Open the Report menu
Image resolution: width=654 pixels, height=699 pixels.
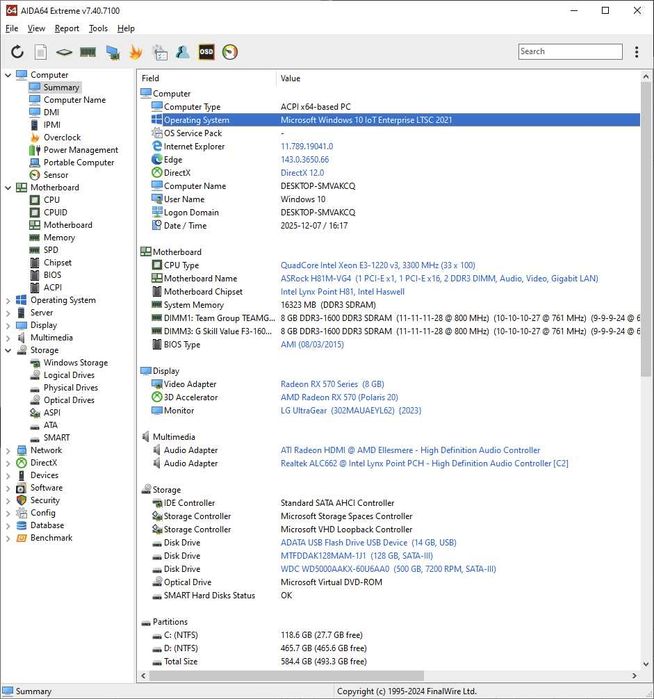pyautogui.click(x=67, y=28)
